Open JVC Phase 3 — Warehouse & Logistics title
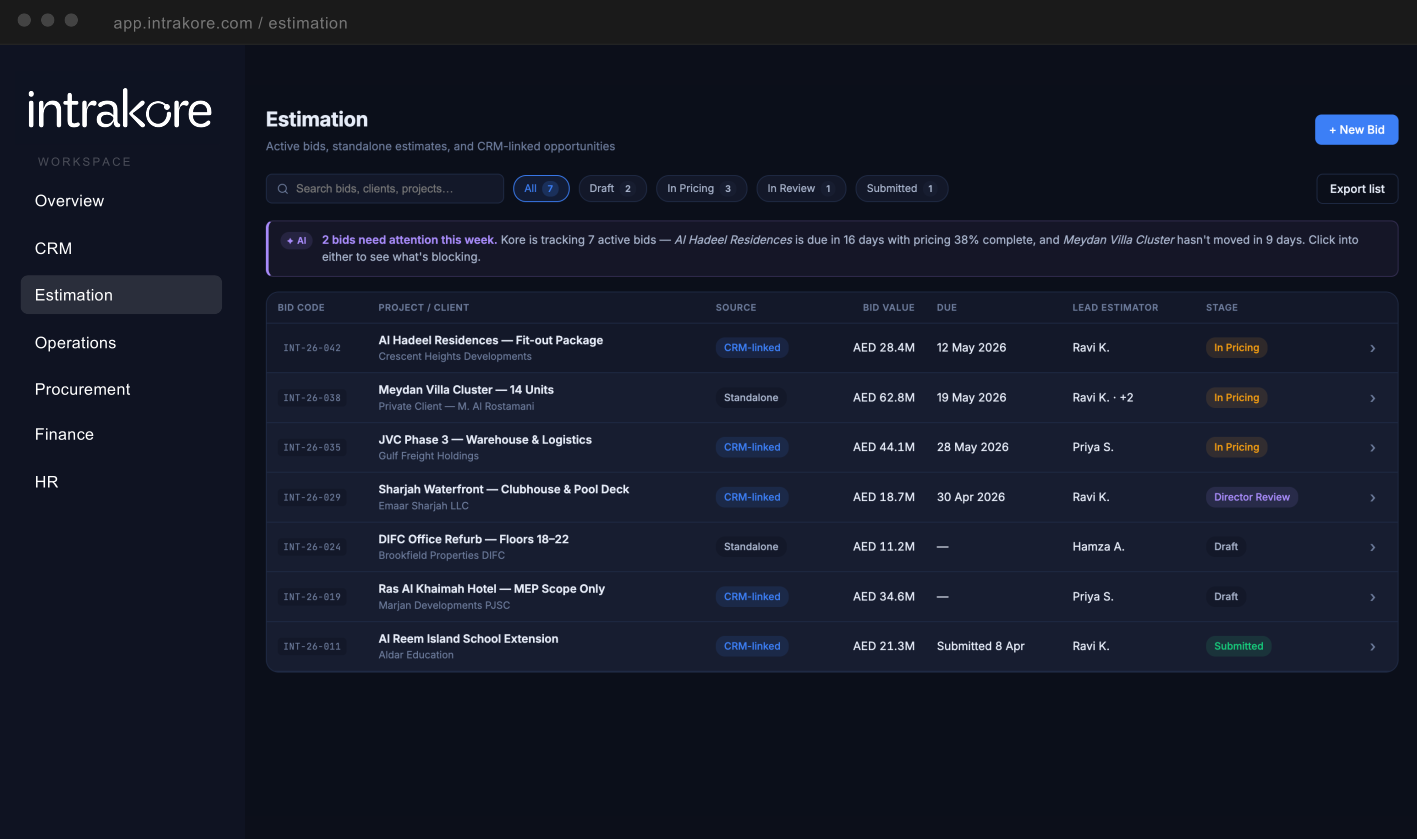 coord(485,440)
